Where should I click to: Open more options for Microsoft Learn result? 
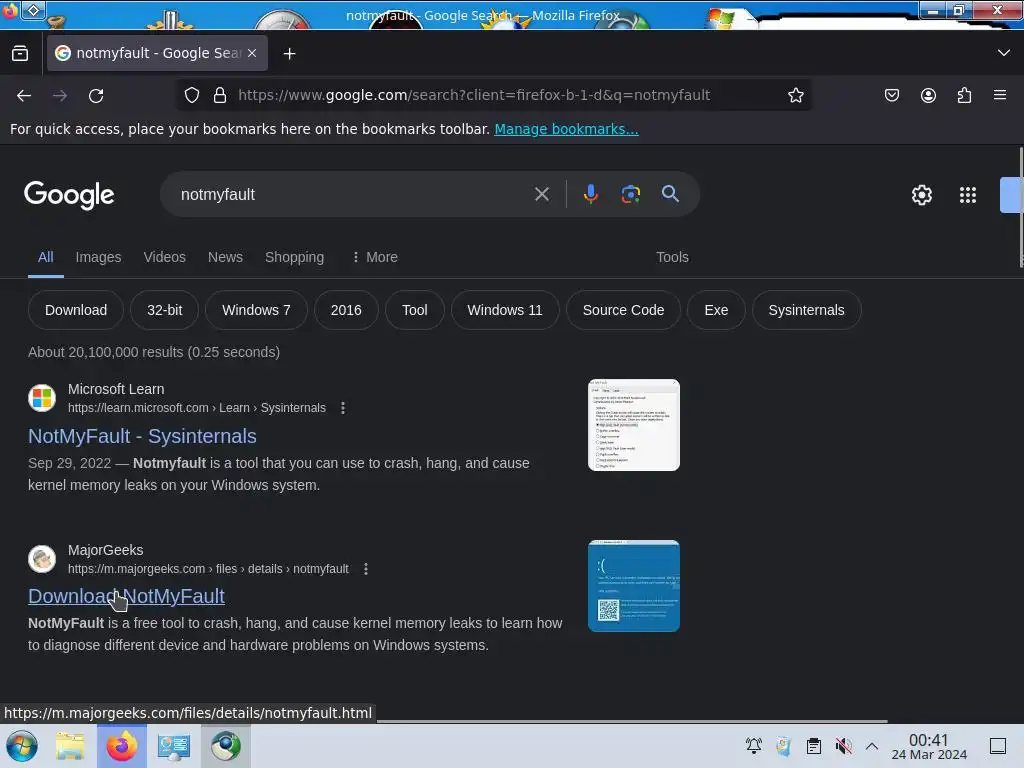pyautogui.click(x=343, y=408)
